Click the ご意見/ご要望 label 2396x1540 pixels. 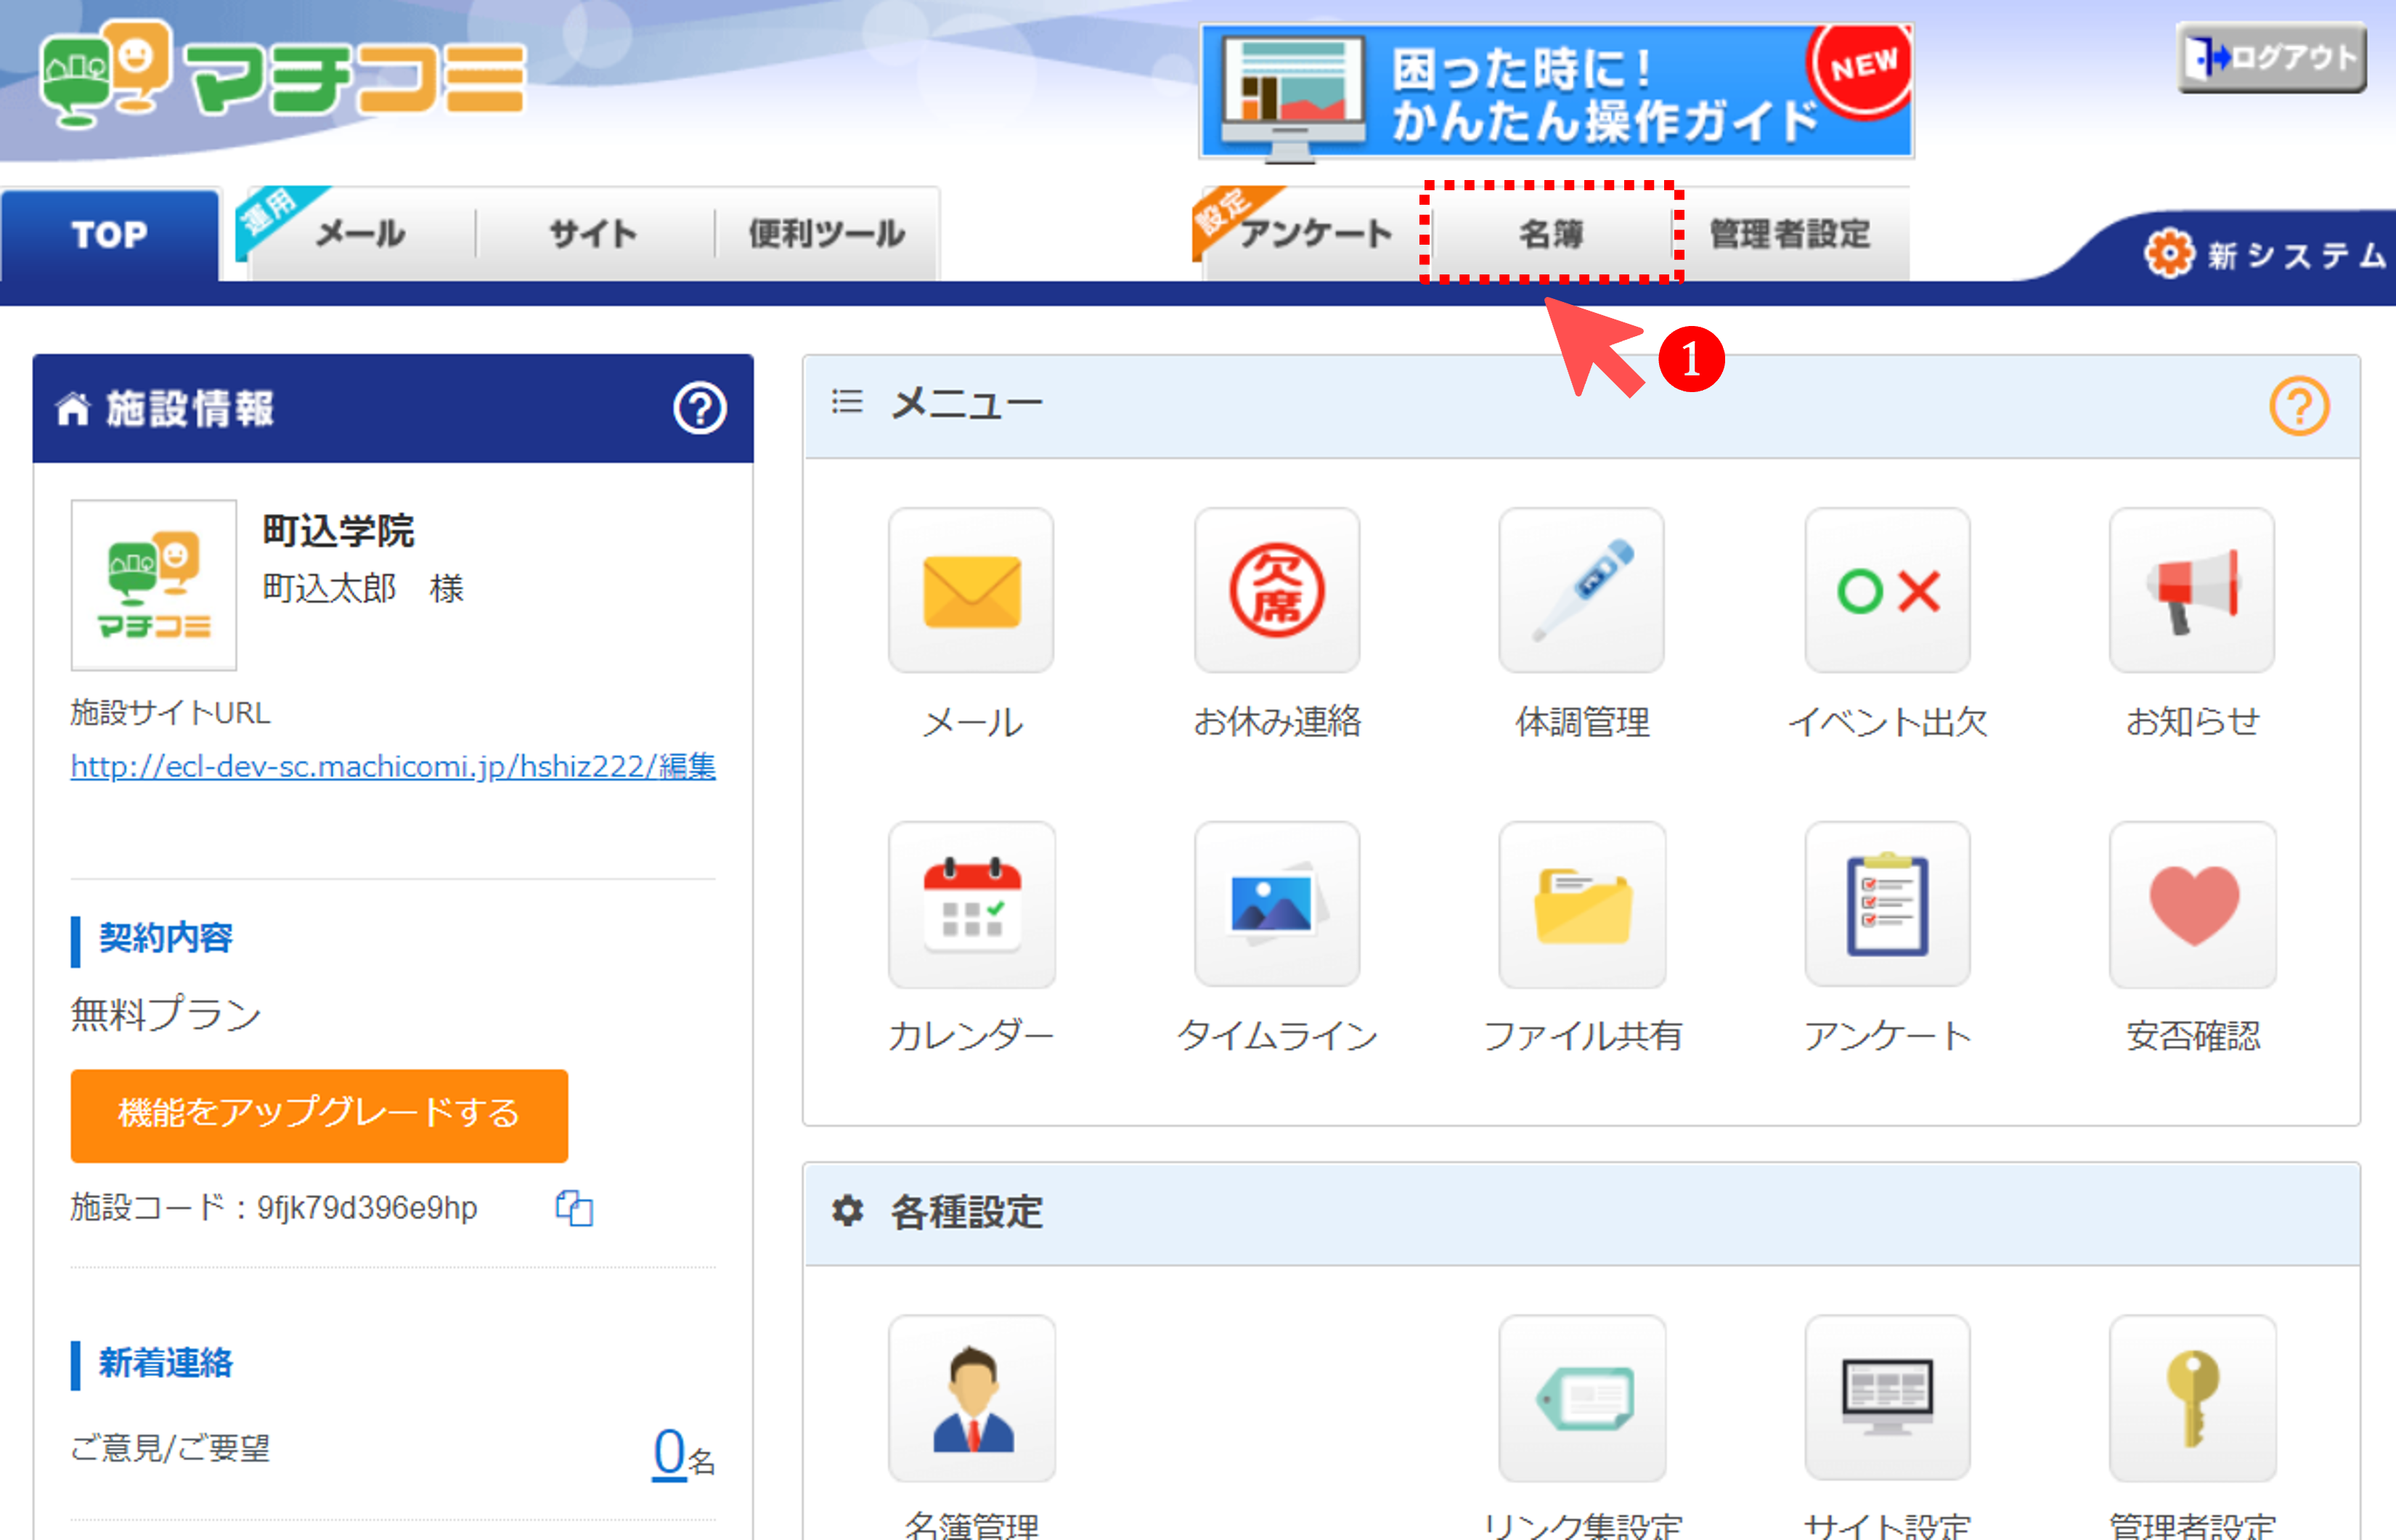(x=170, y=1447)
